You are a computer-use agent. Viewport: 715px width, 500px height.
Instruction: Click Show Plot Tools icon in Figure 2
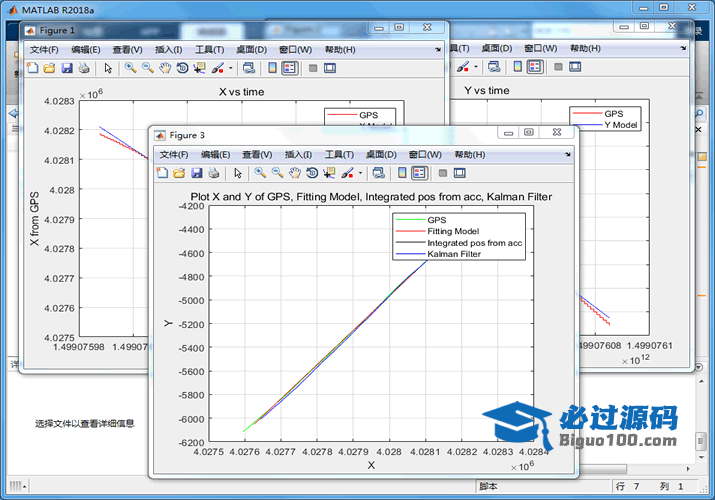tap(575, 67)
